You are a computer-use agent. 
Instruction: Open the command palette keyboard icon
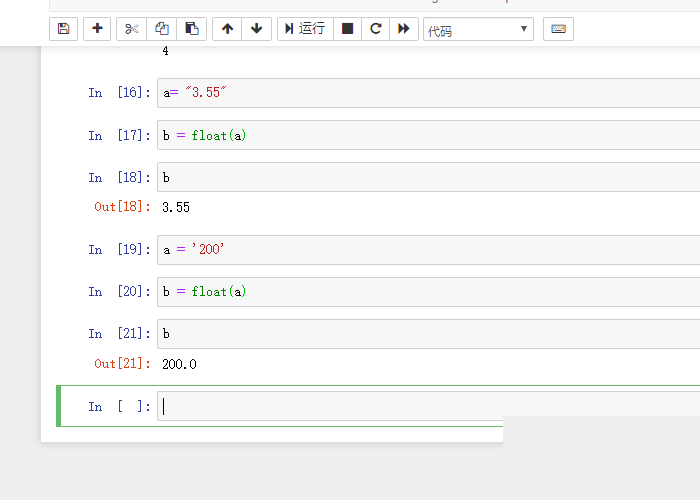[x=558, y=29]
